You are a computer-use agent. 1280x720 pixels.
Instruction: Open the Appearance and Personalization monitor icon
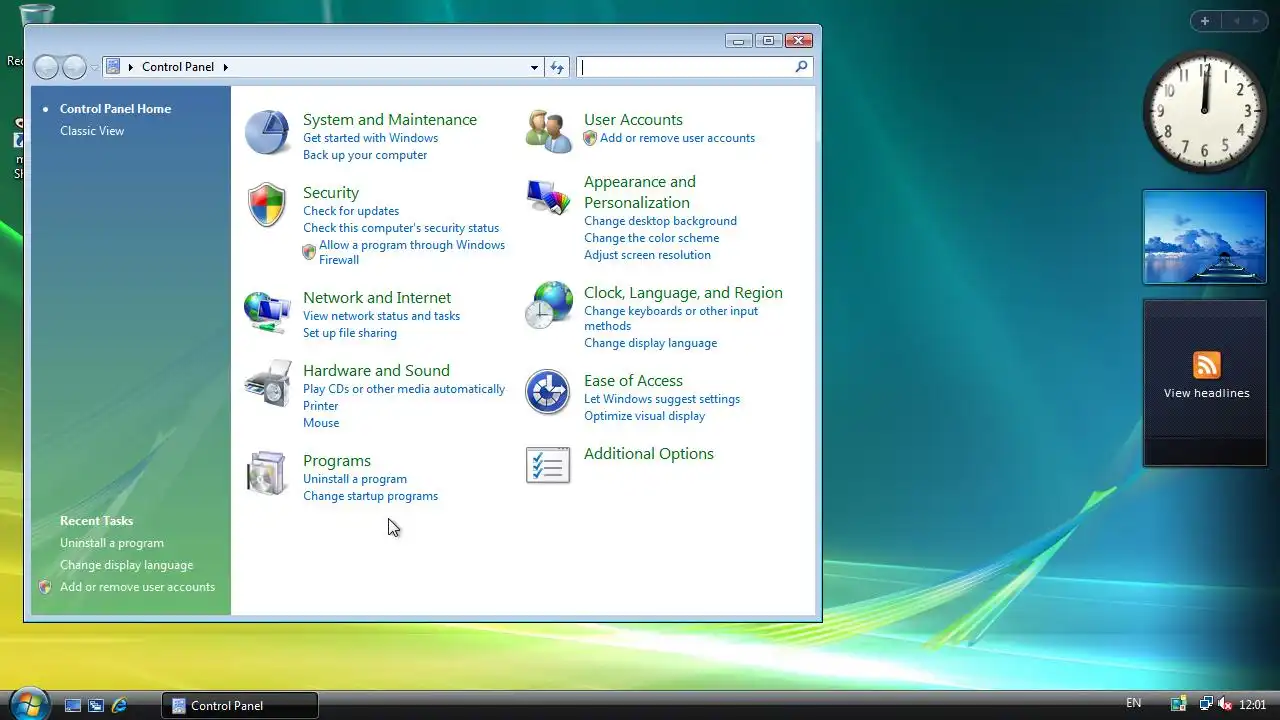tap(548, 197)
